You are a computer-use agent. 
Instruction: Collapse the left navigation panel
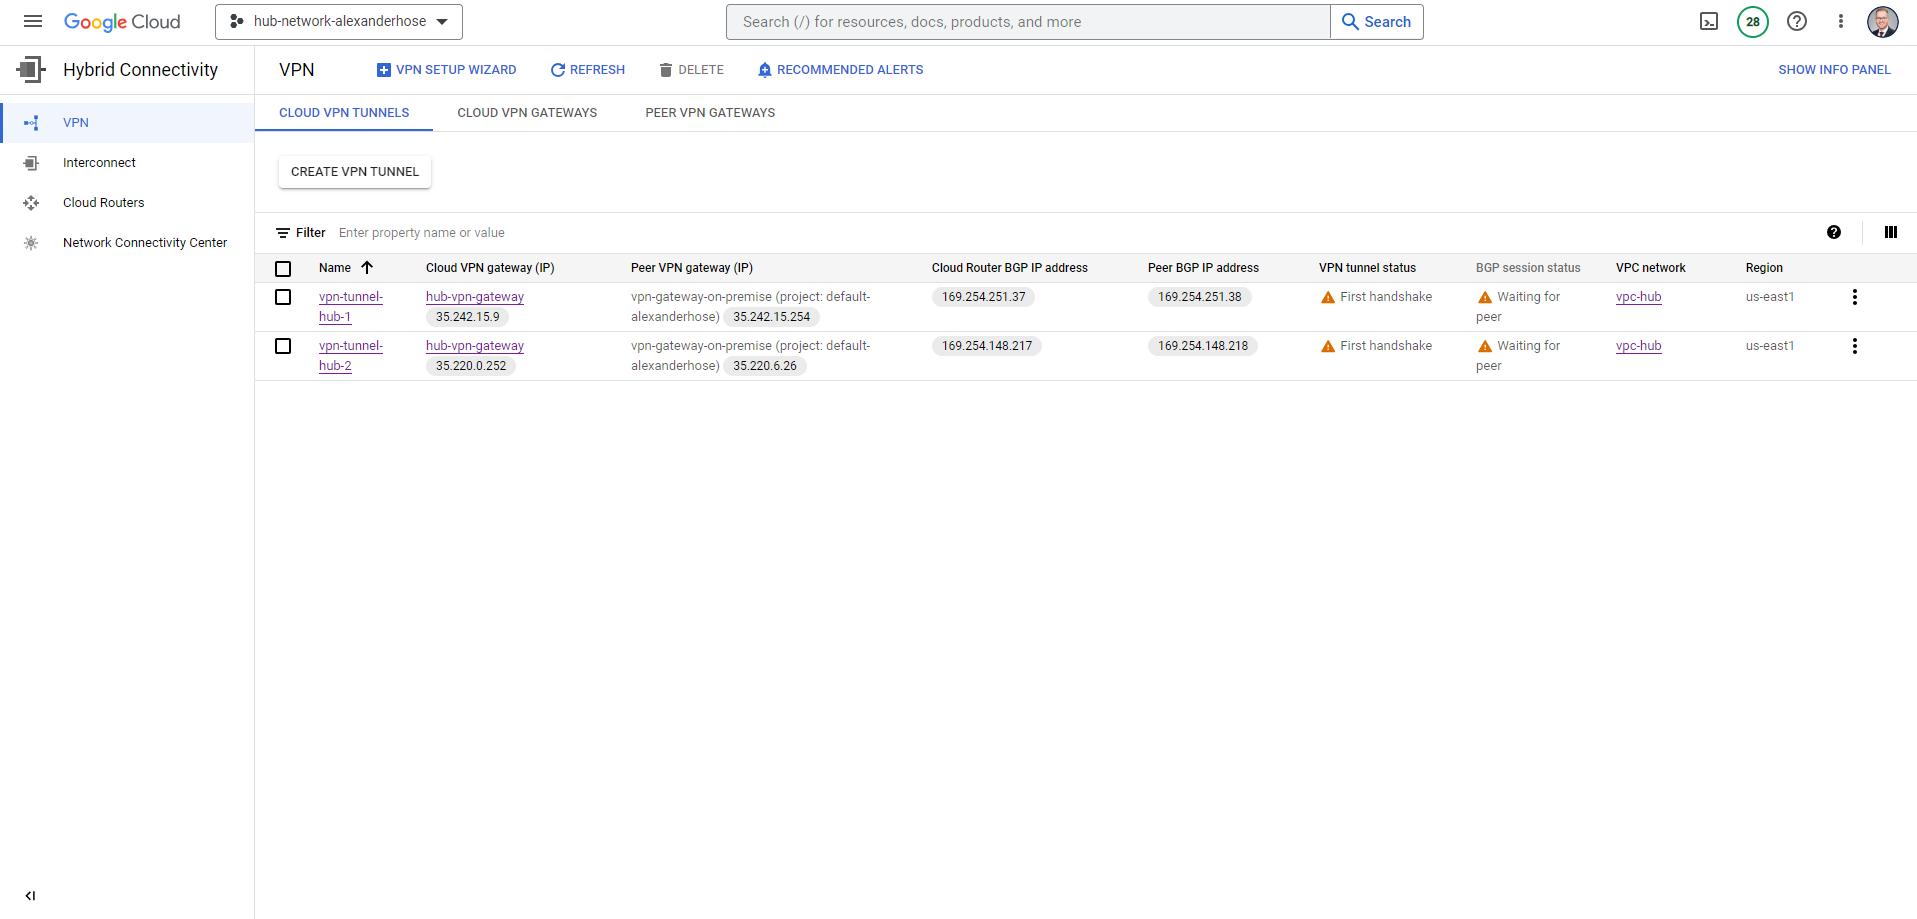tap(30, 895)
